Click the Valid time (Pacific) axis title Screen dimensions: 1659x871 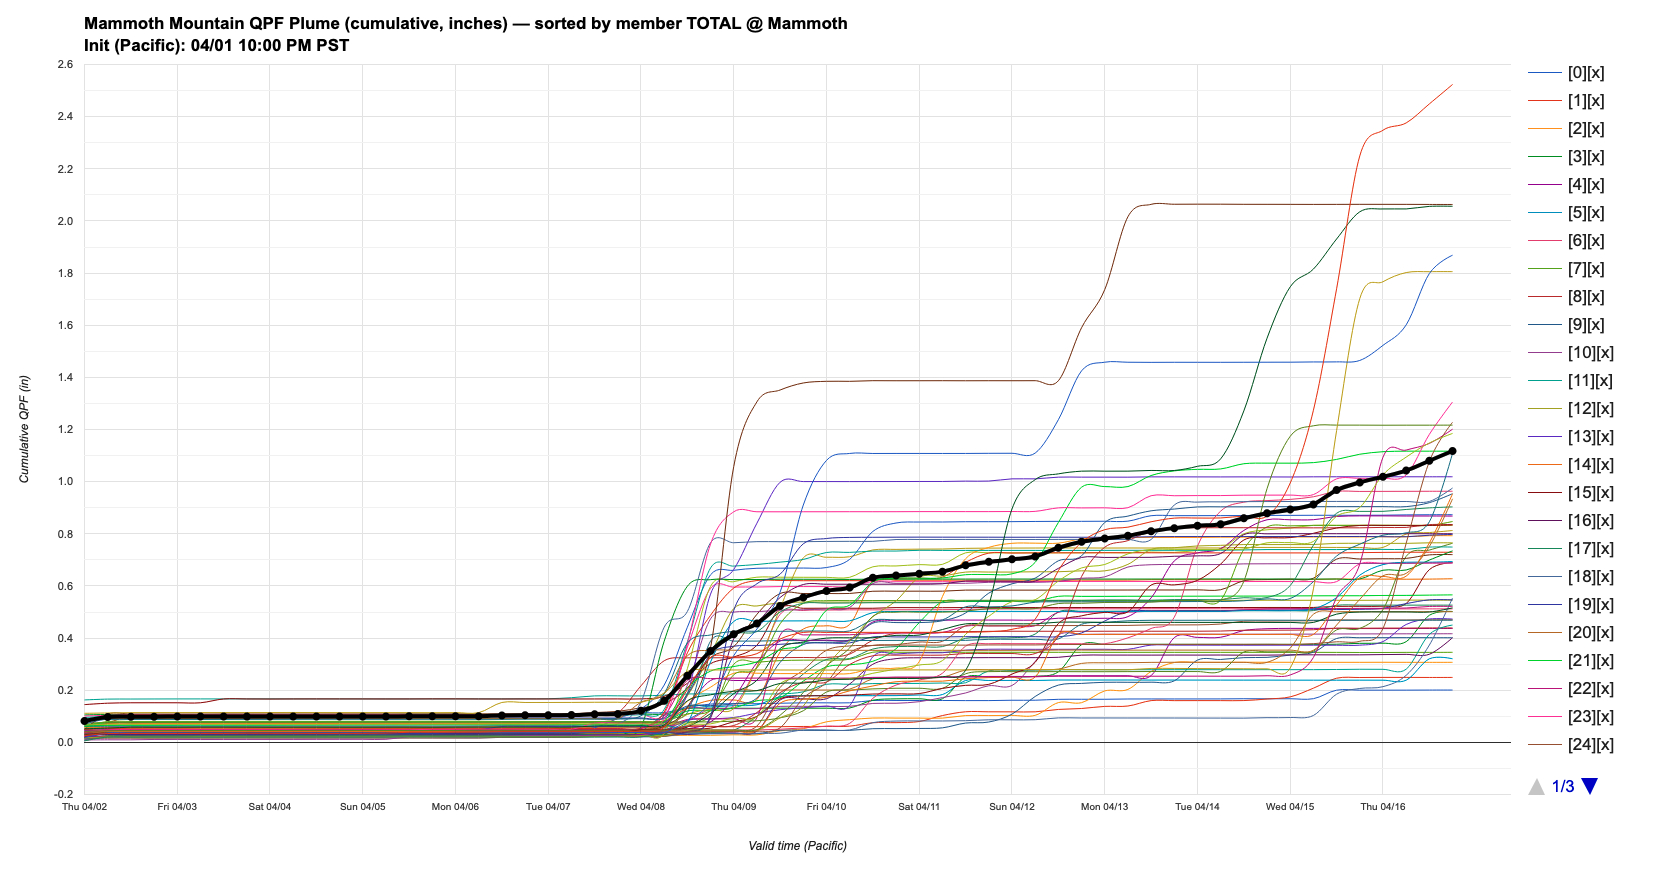coord(797,846)
